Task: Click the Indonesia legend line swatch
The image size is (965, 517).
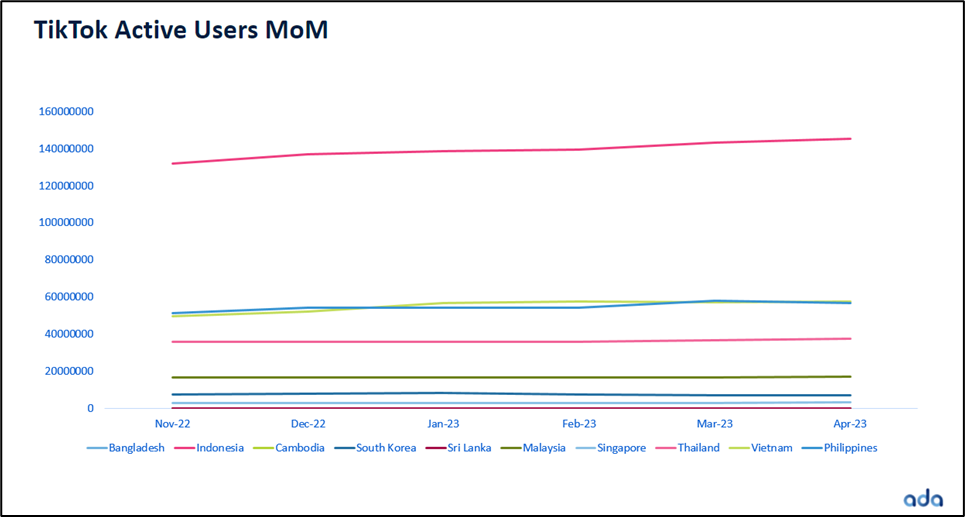Action: (x=183, y=448)
